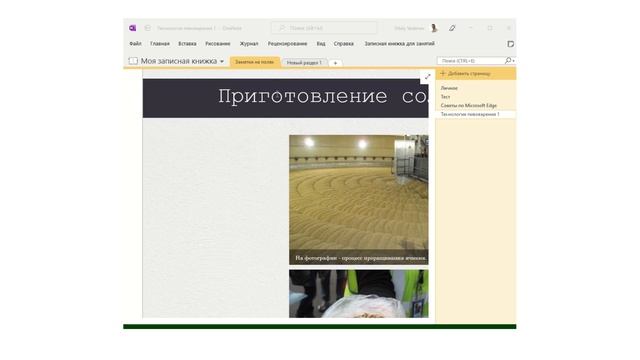Click the OneNote app icon in title bar
This screenshot has width=640, height=360.
click(133, 28)
